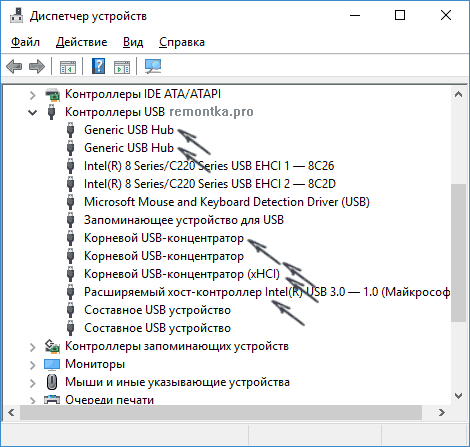Viewport: 470px width, 447px height.
Task: Open the Справка menu
Action: click(x=182, y=42)
